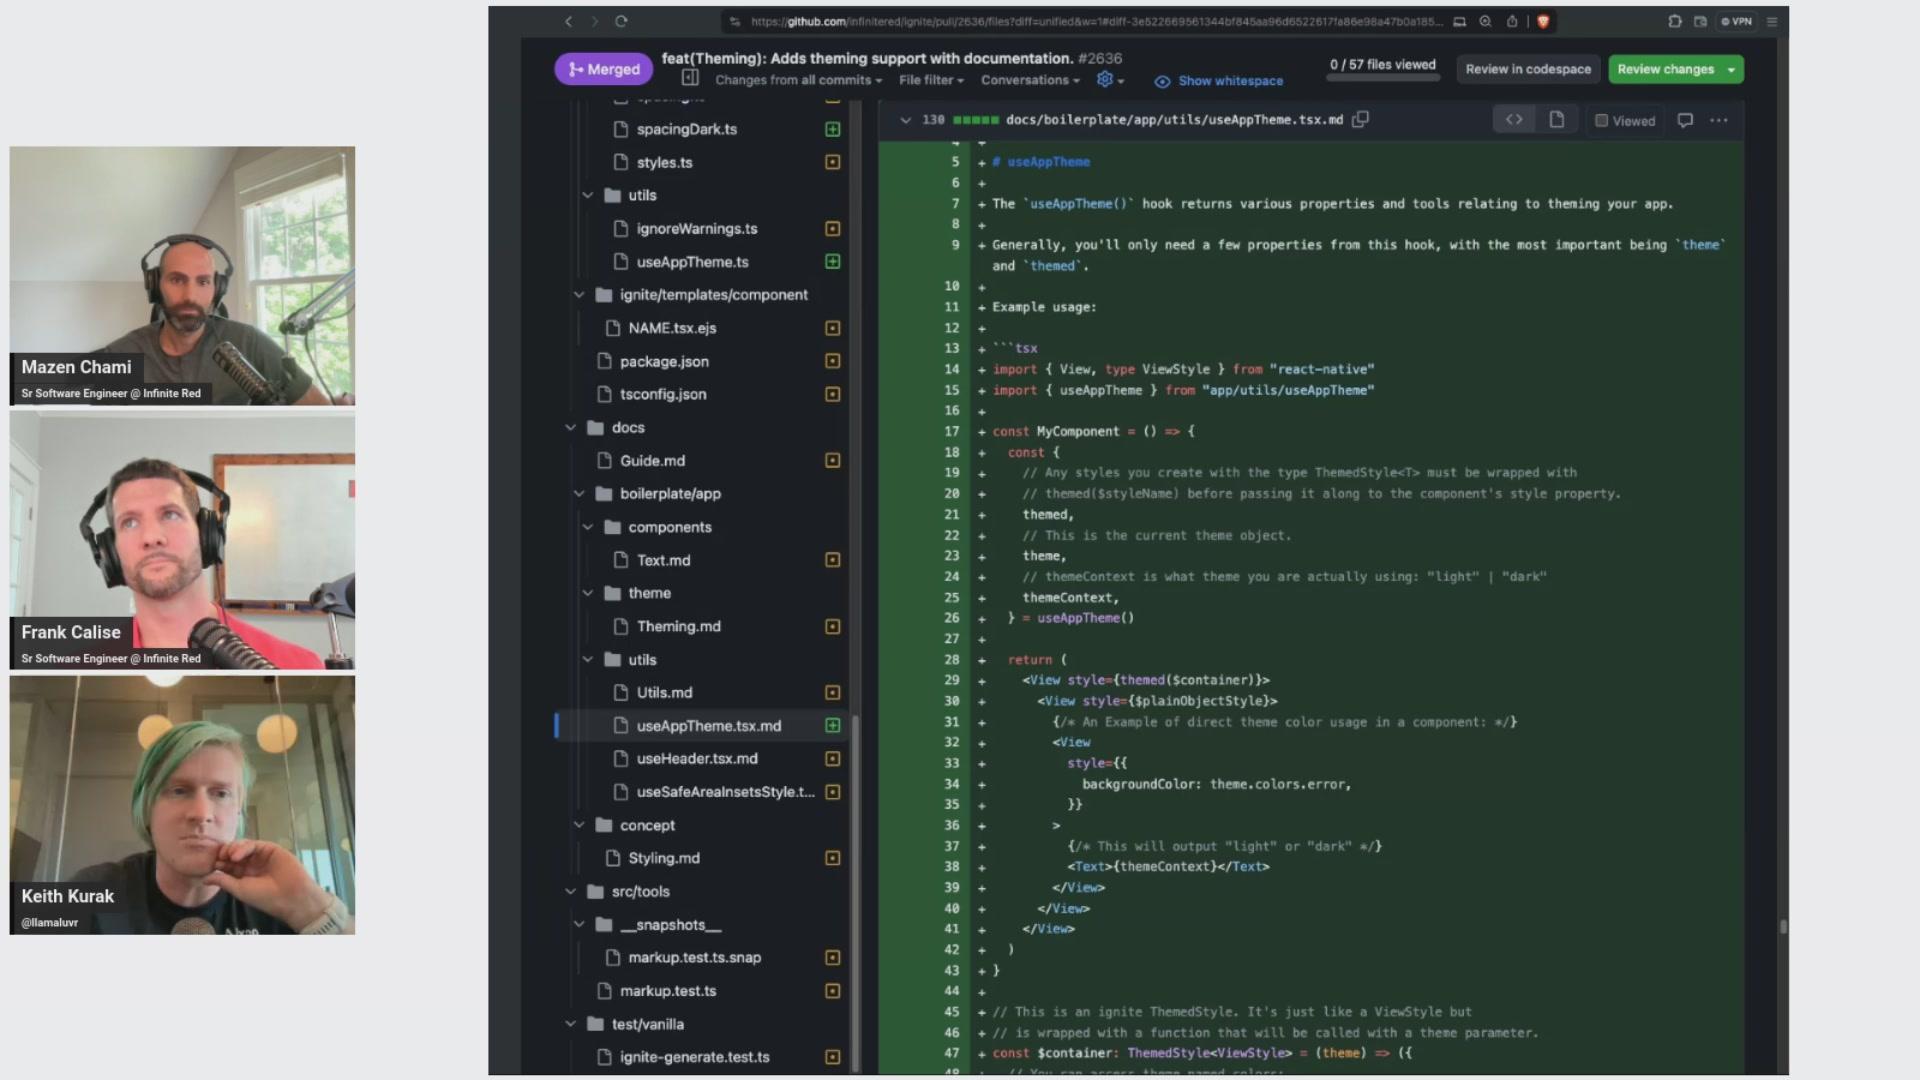Collapse the theme folder in docs
Image resolution: width=1920 pixels, height=1080 pixels.
588,593
